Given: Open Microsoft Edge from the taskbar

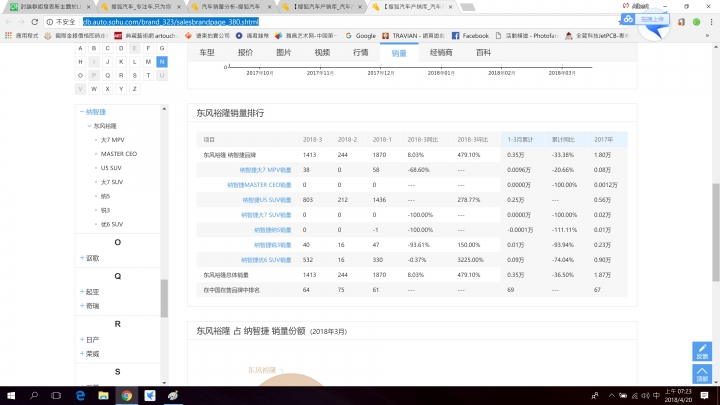Looking at the screenshot, I should (80, 395).
